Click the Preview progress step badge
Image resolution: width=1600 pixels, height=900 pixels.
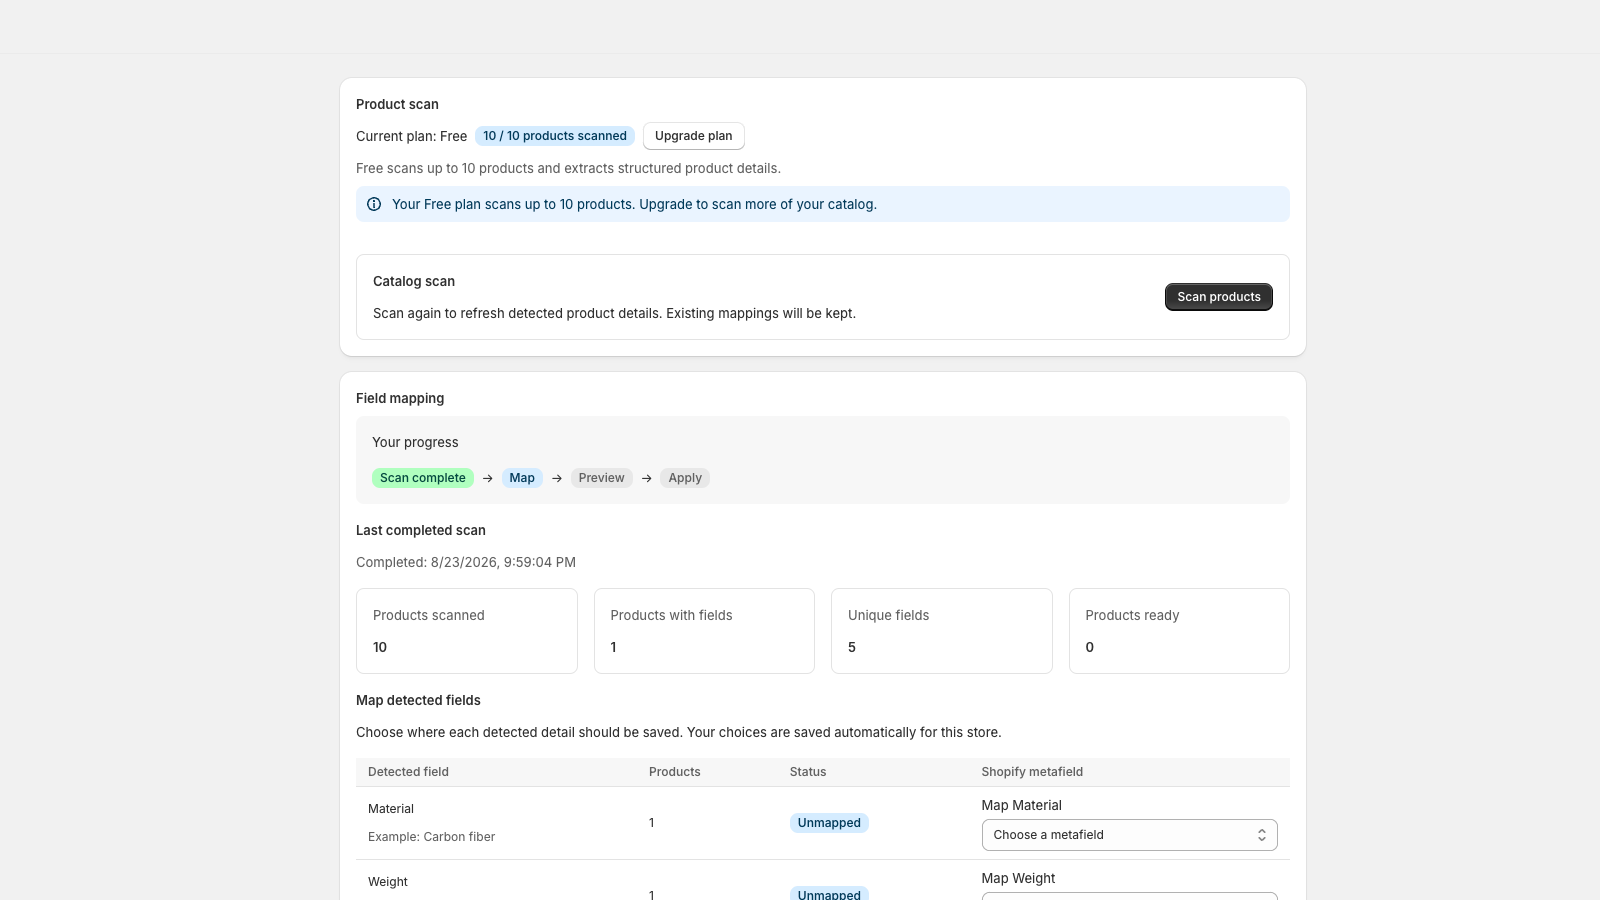click(601, 478)
